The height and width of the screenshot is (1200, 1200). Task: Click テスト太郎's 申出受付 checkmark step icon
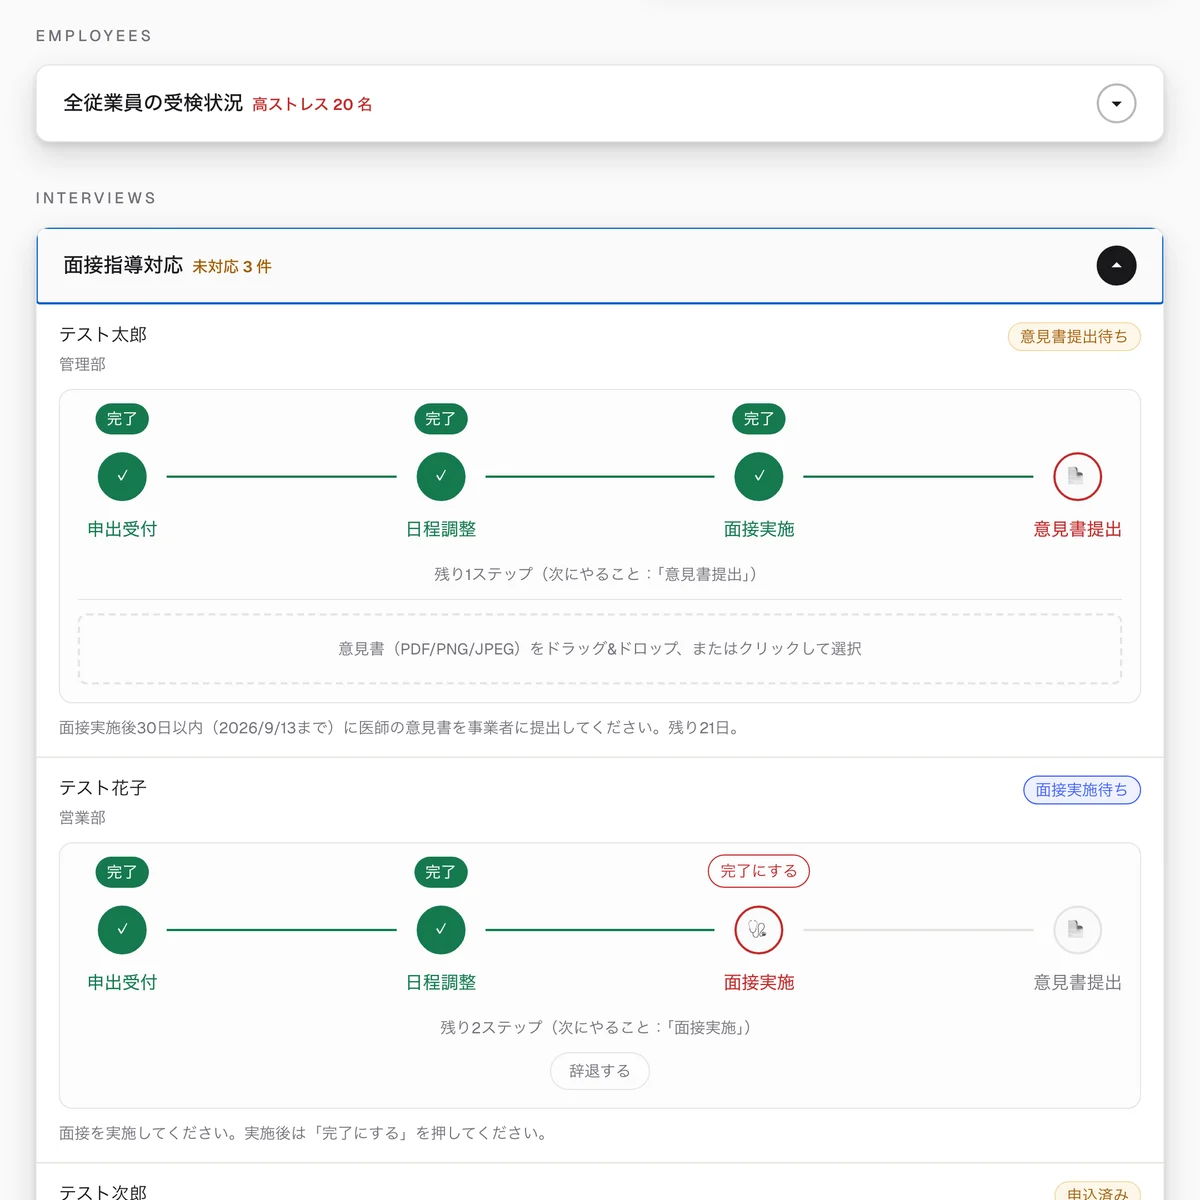click(122, 476)
